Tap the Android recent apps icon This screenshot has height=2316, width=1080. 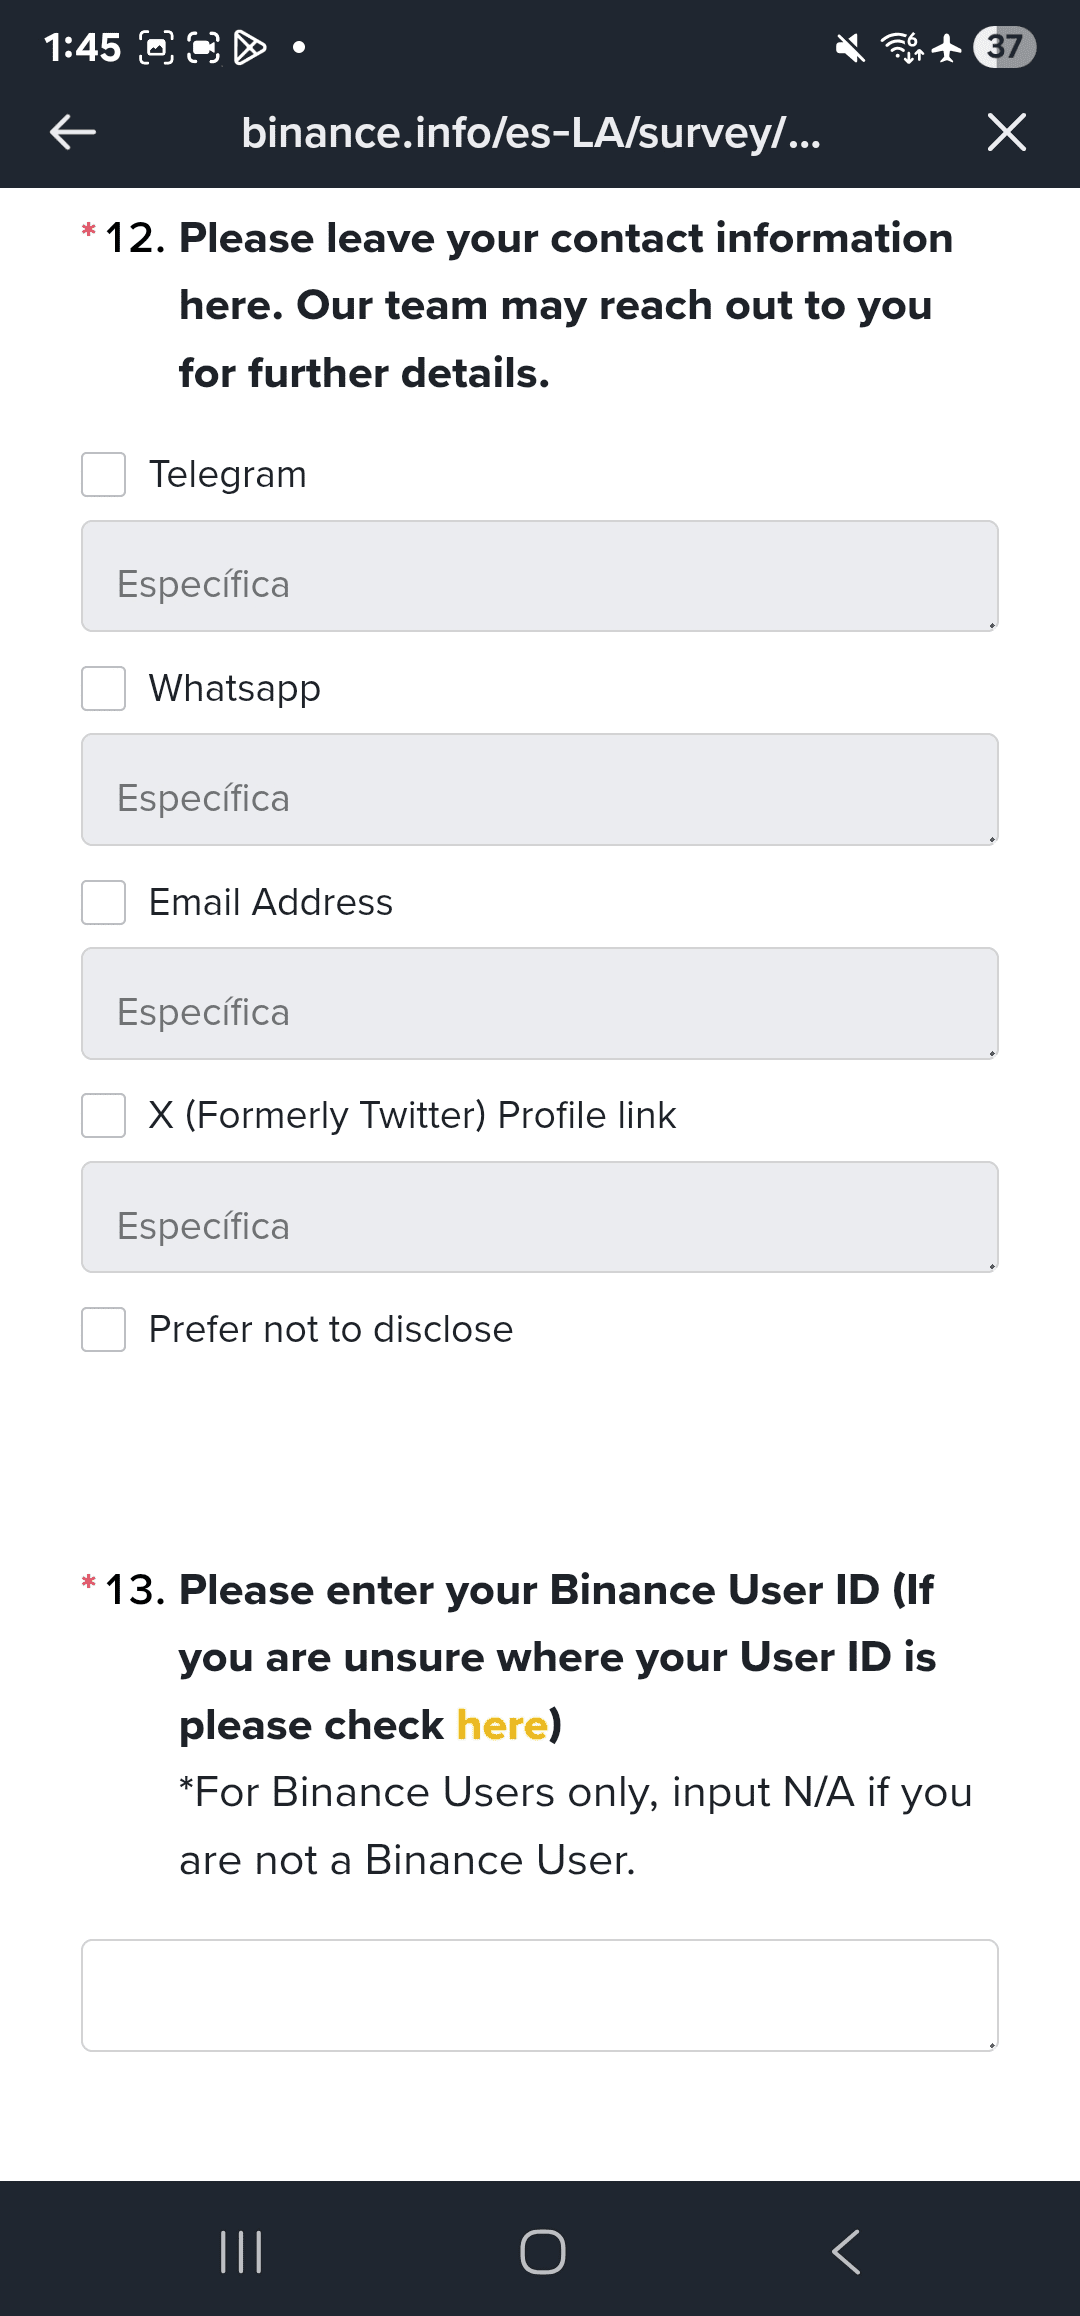tap(241, 2252)
